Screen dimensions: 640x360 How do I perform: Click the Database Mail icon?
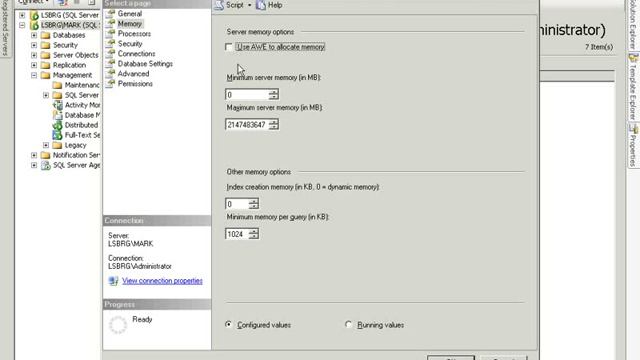[58, 115]
